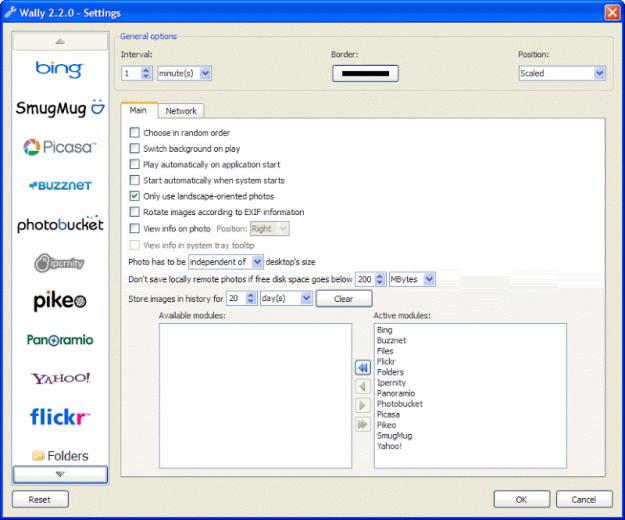Close the Wally Settings window

[x=612, y=12]
